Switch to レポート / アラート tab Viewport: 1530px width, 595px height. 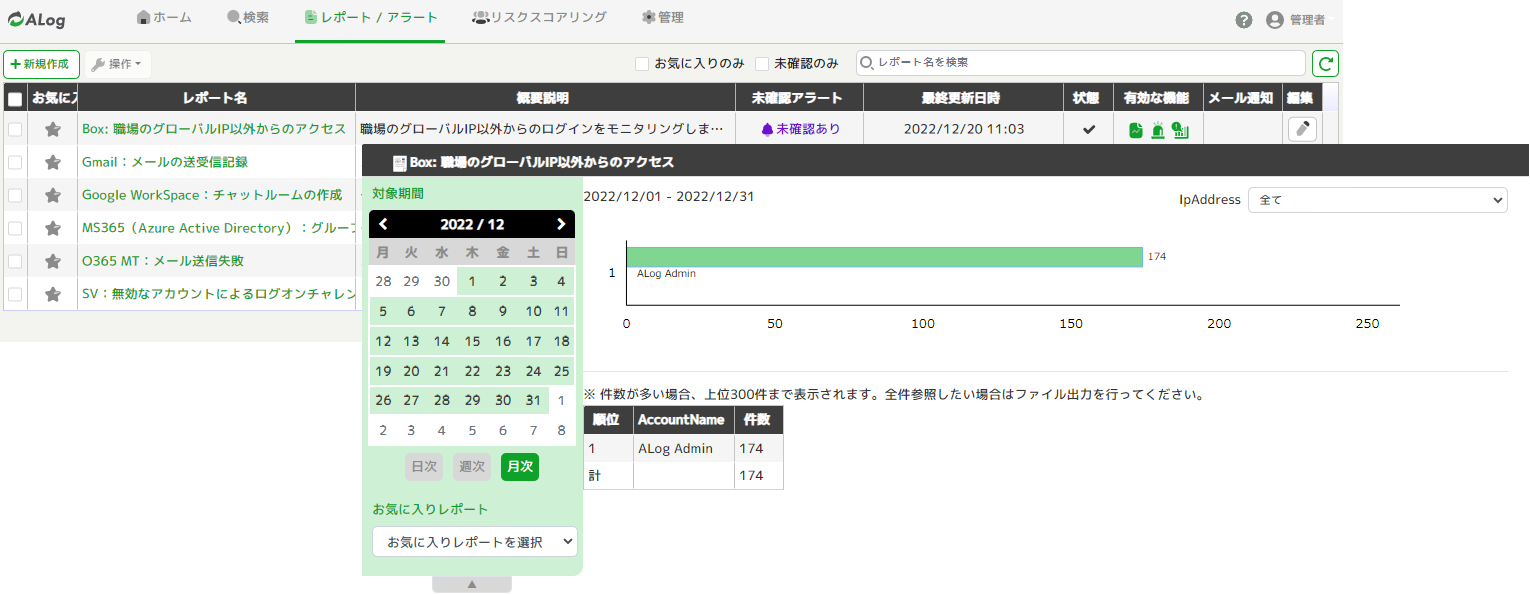pyautogui.click(x=371, y=17)
